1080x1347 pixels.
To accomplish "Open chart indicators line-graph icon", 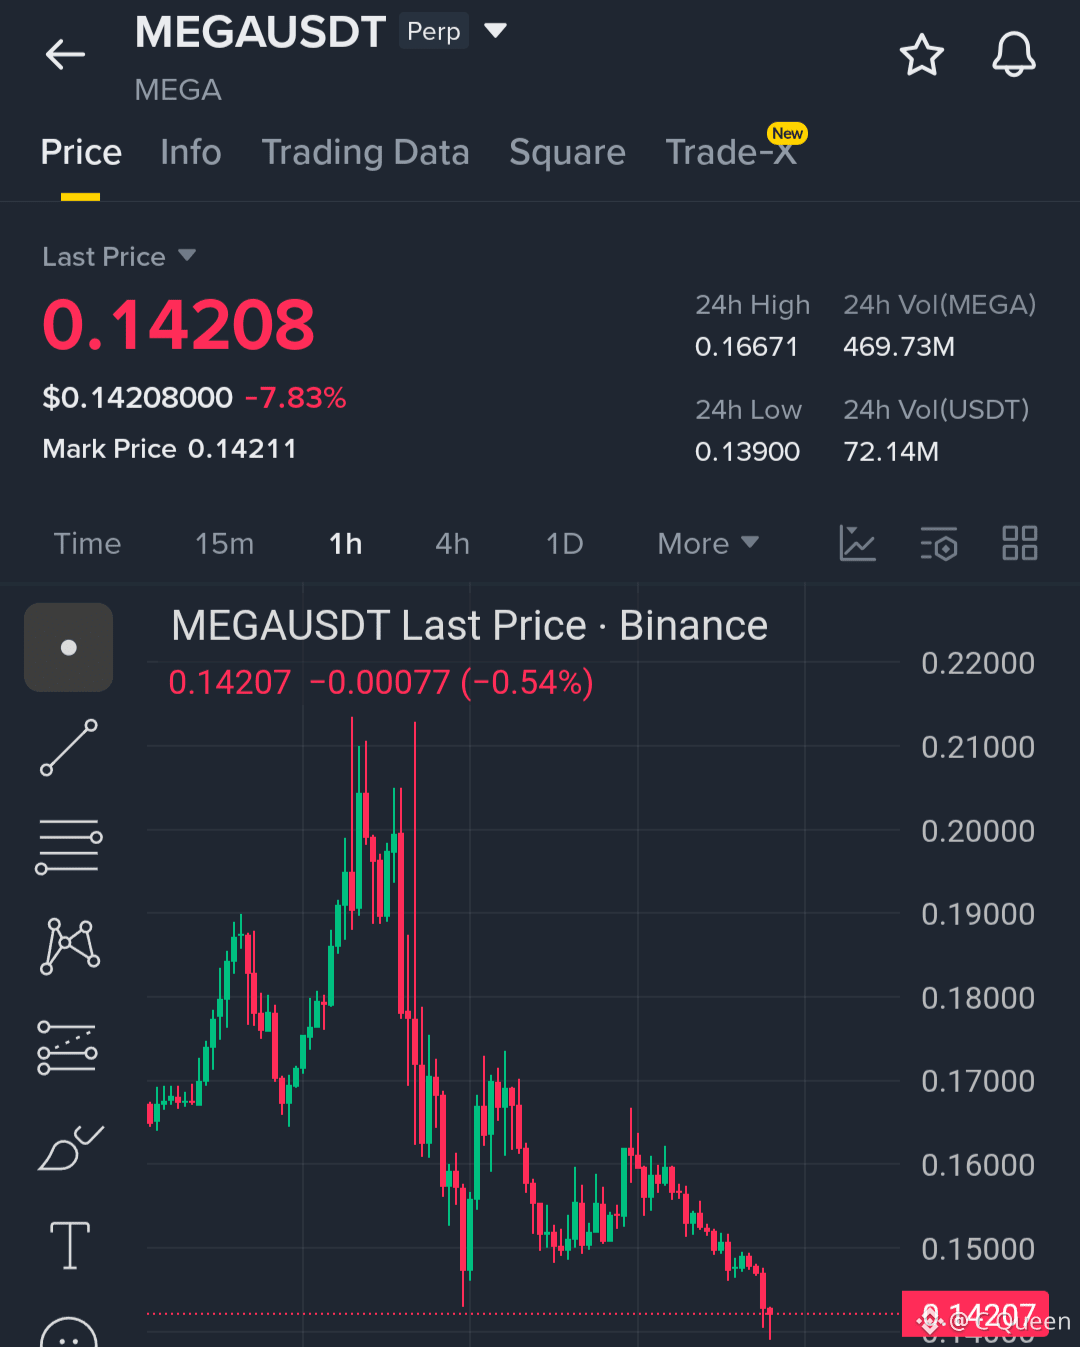I will pos(857,543).
